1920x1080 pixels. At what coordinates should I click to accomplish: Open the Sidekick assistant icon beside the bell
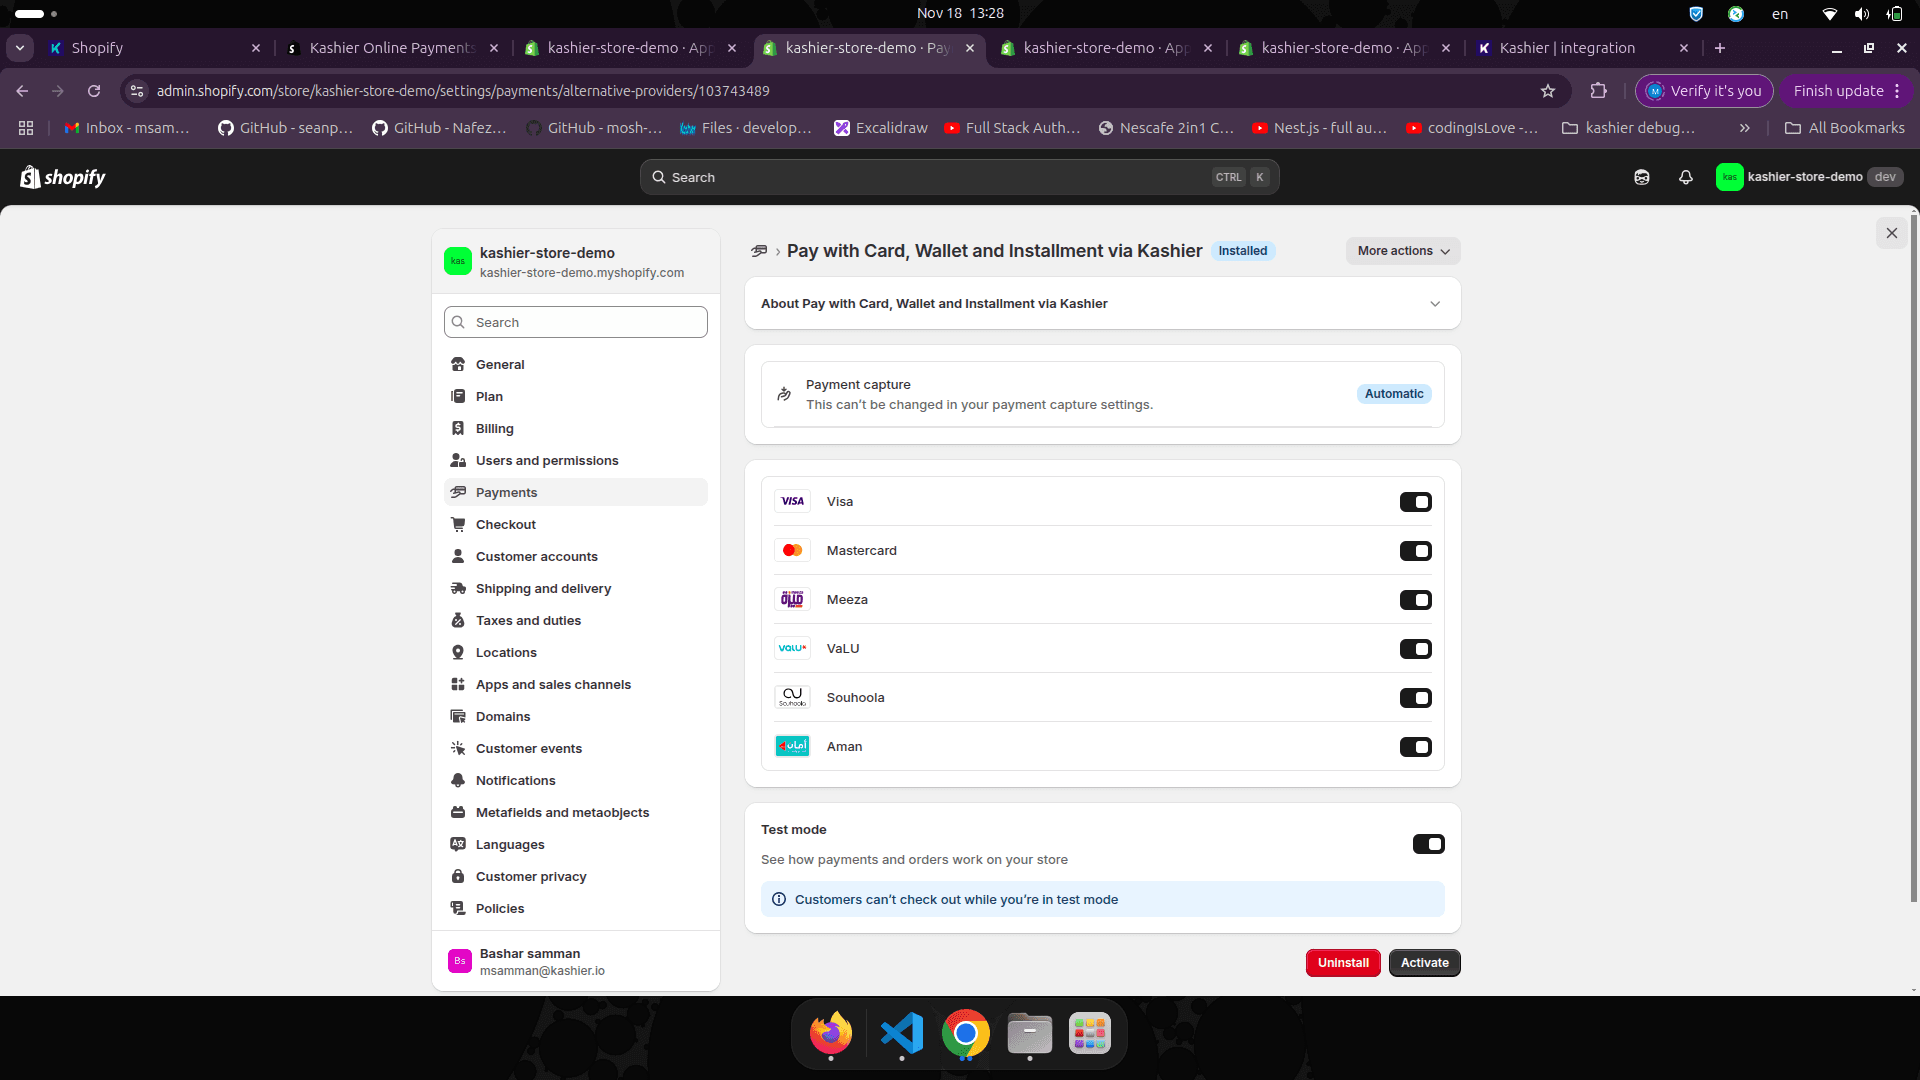pyautogui.click(x=1642, y=177)
